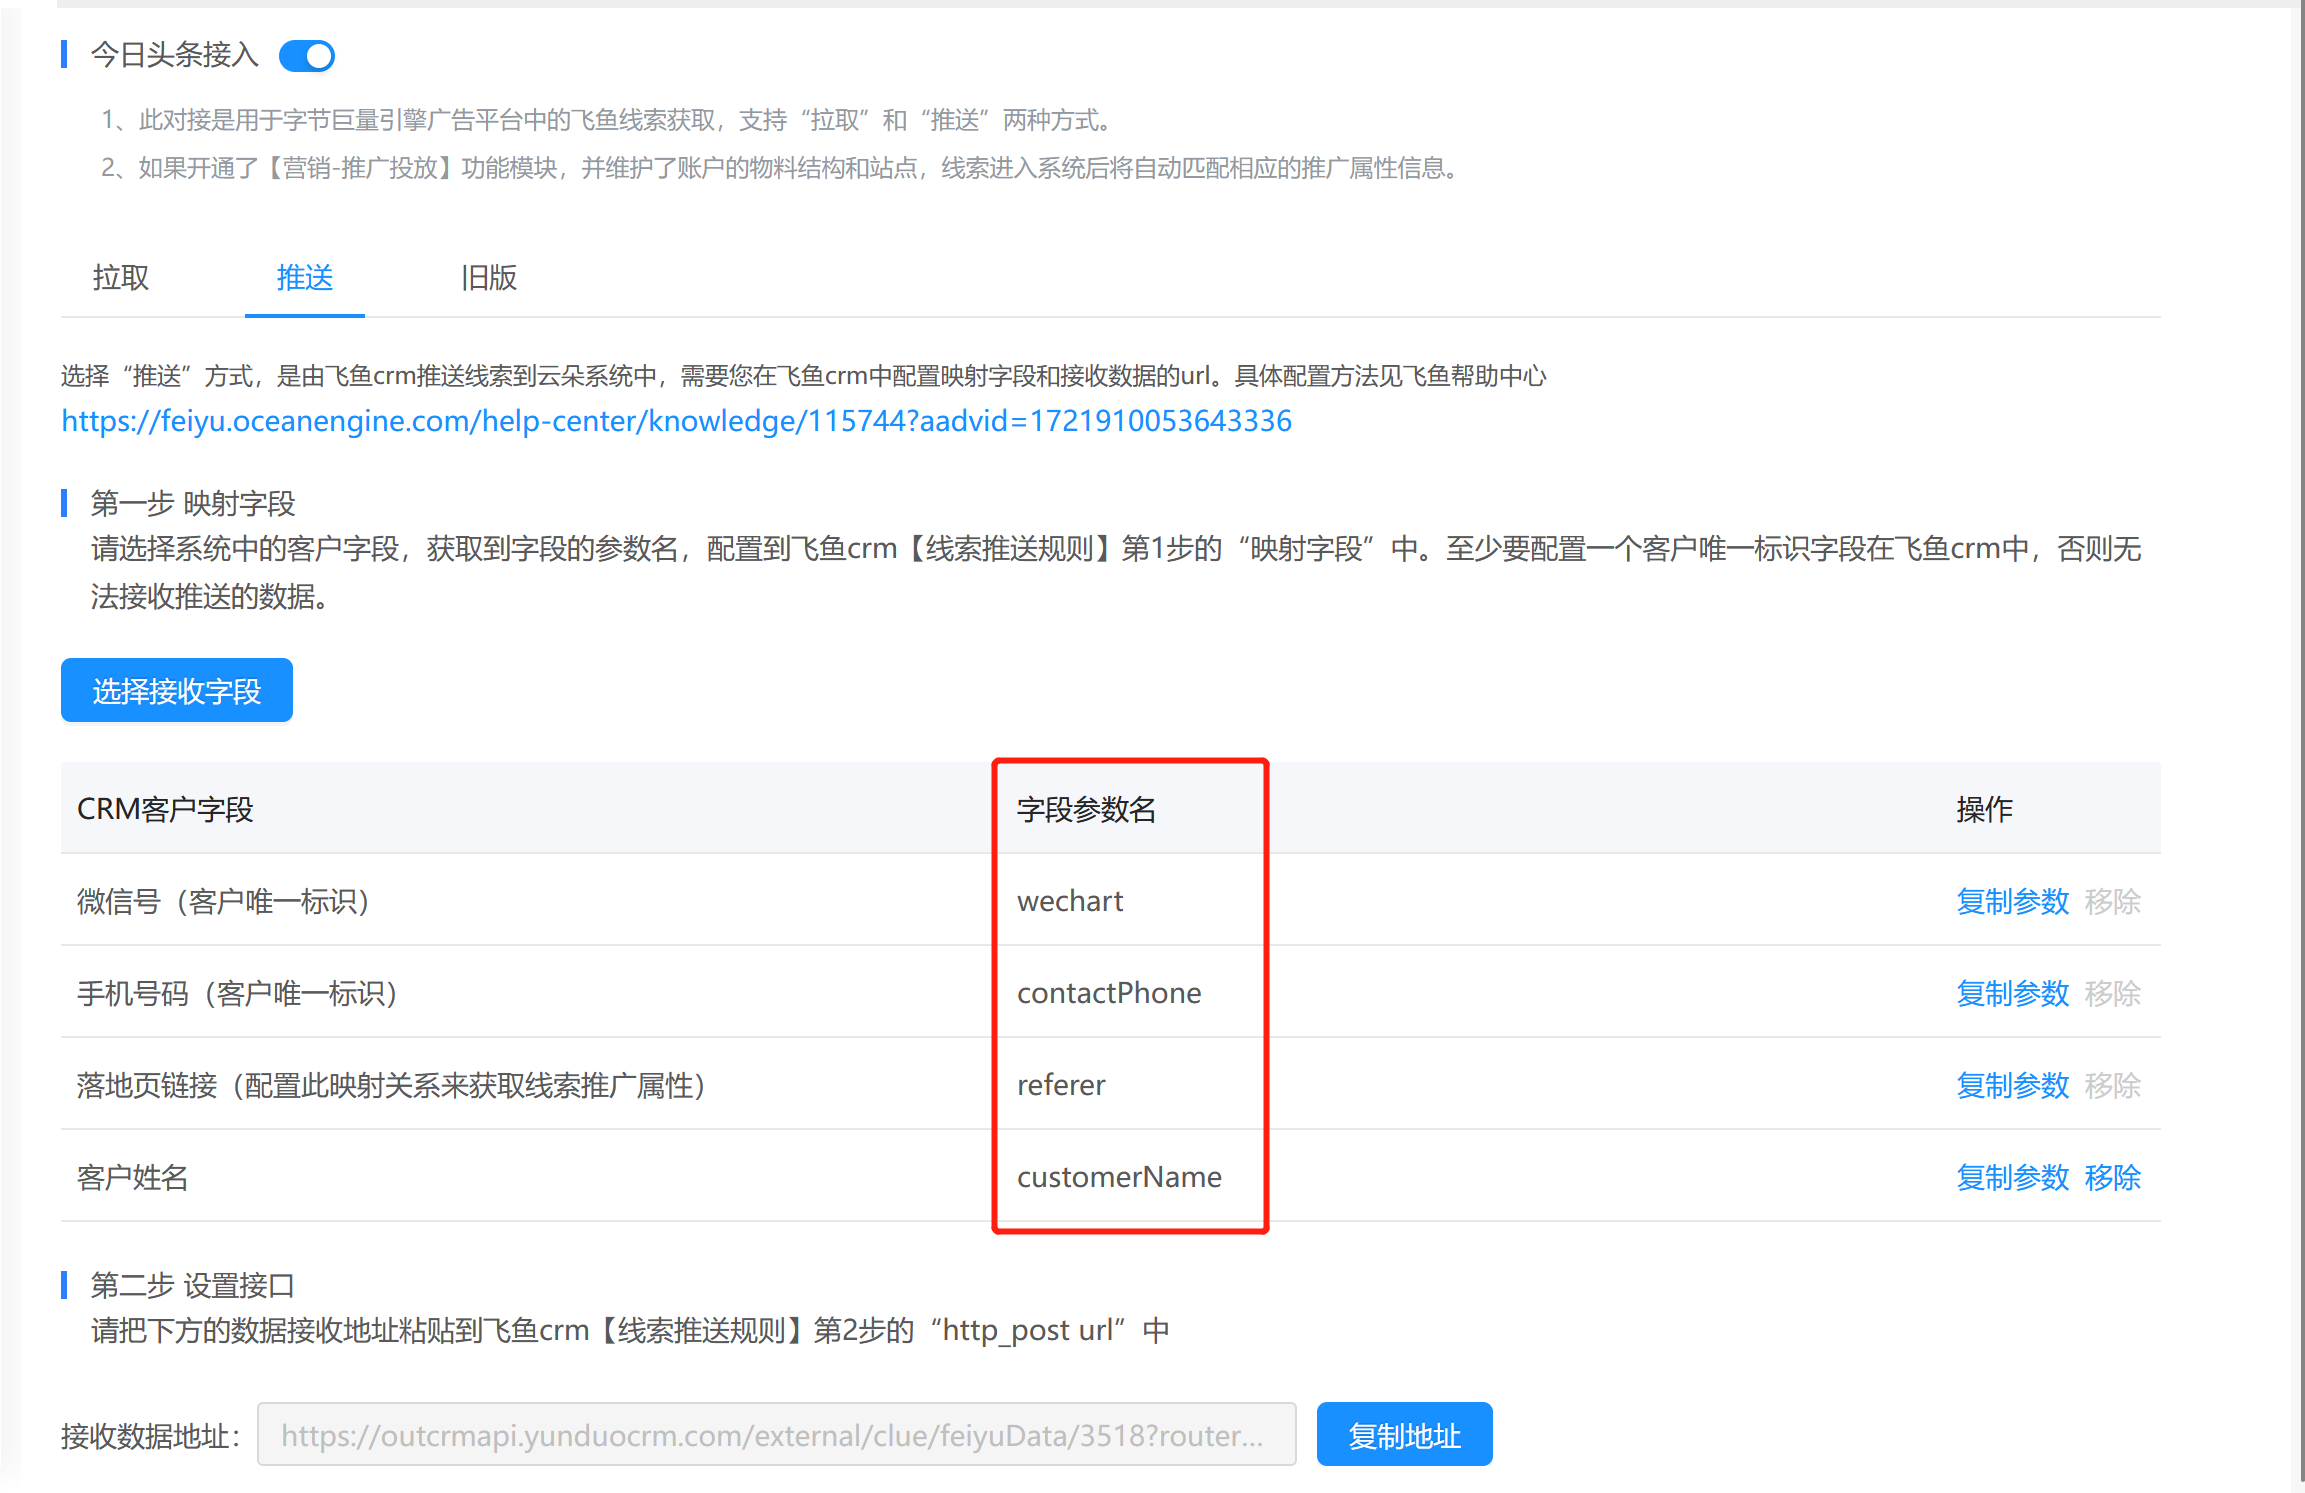The image size is (2305, 1493).
Task: Remove the 客户姓名 field row
Action: click(2112, 1177)
